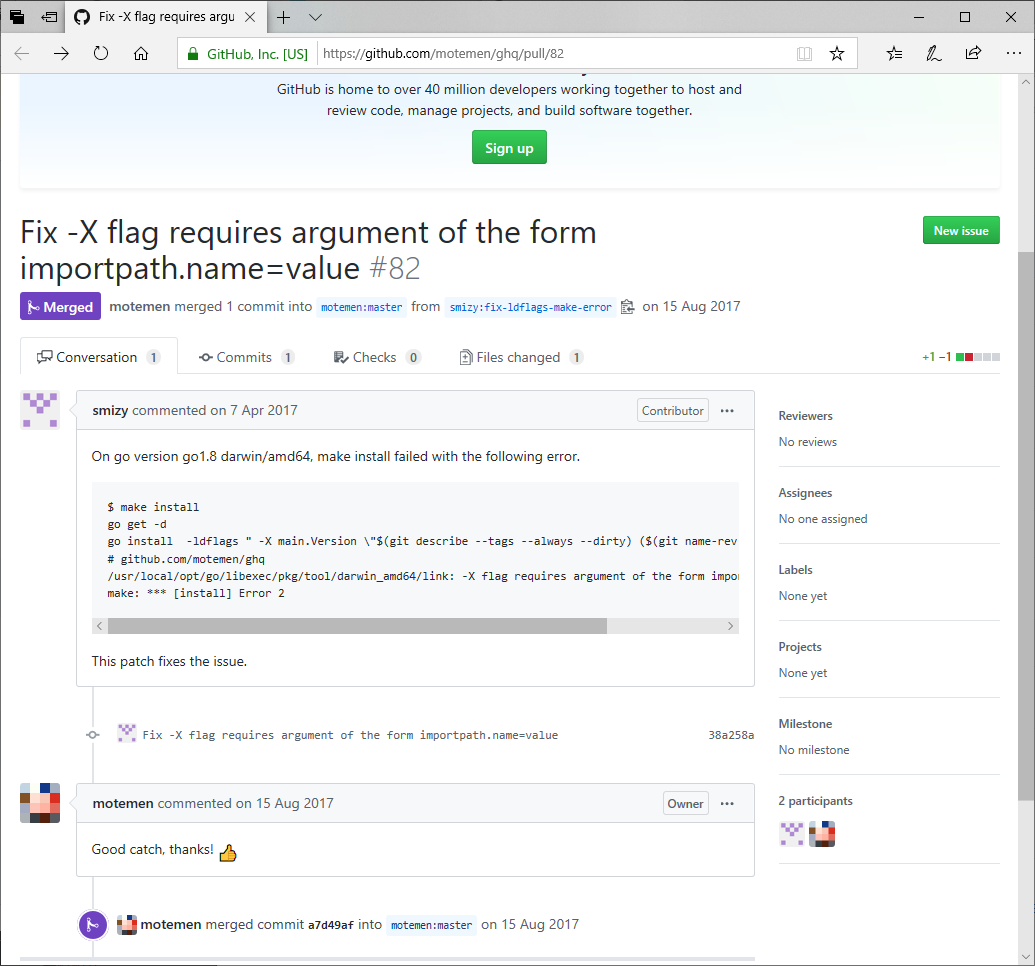1035x966 pixels.
Task: Click the 'No one assigned' text
Action: (822, 519)
